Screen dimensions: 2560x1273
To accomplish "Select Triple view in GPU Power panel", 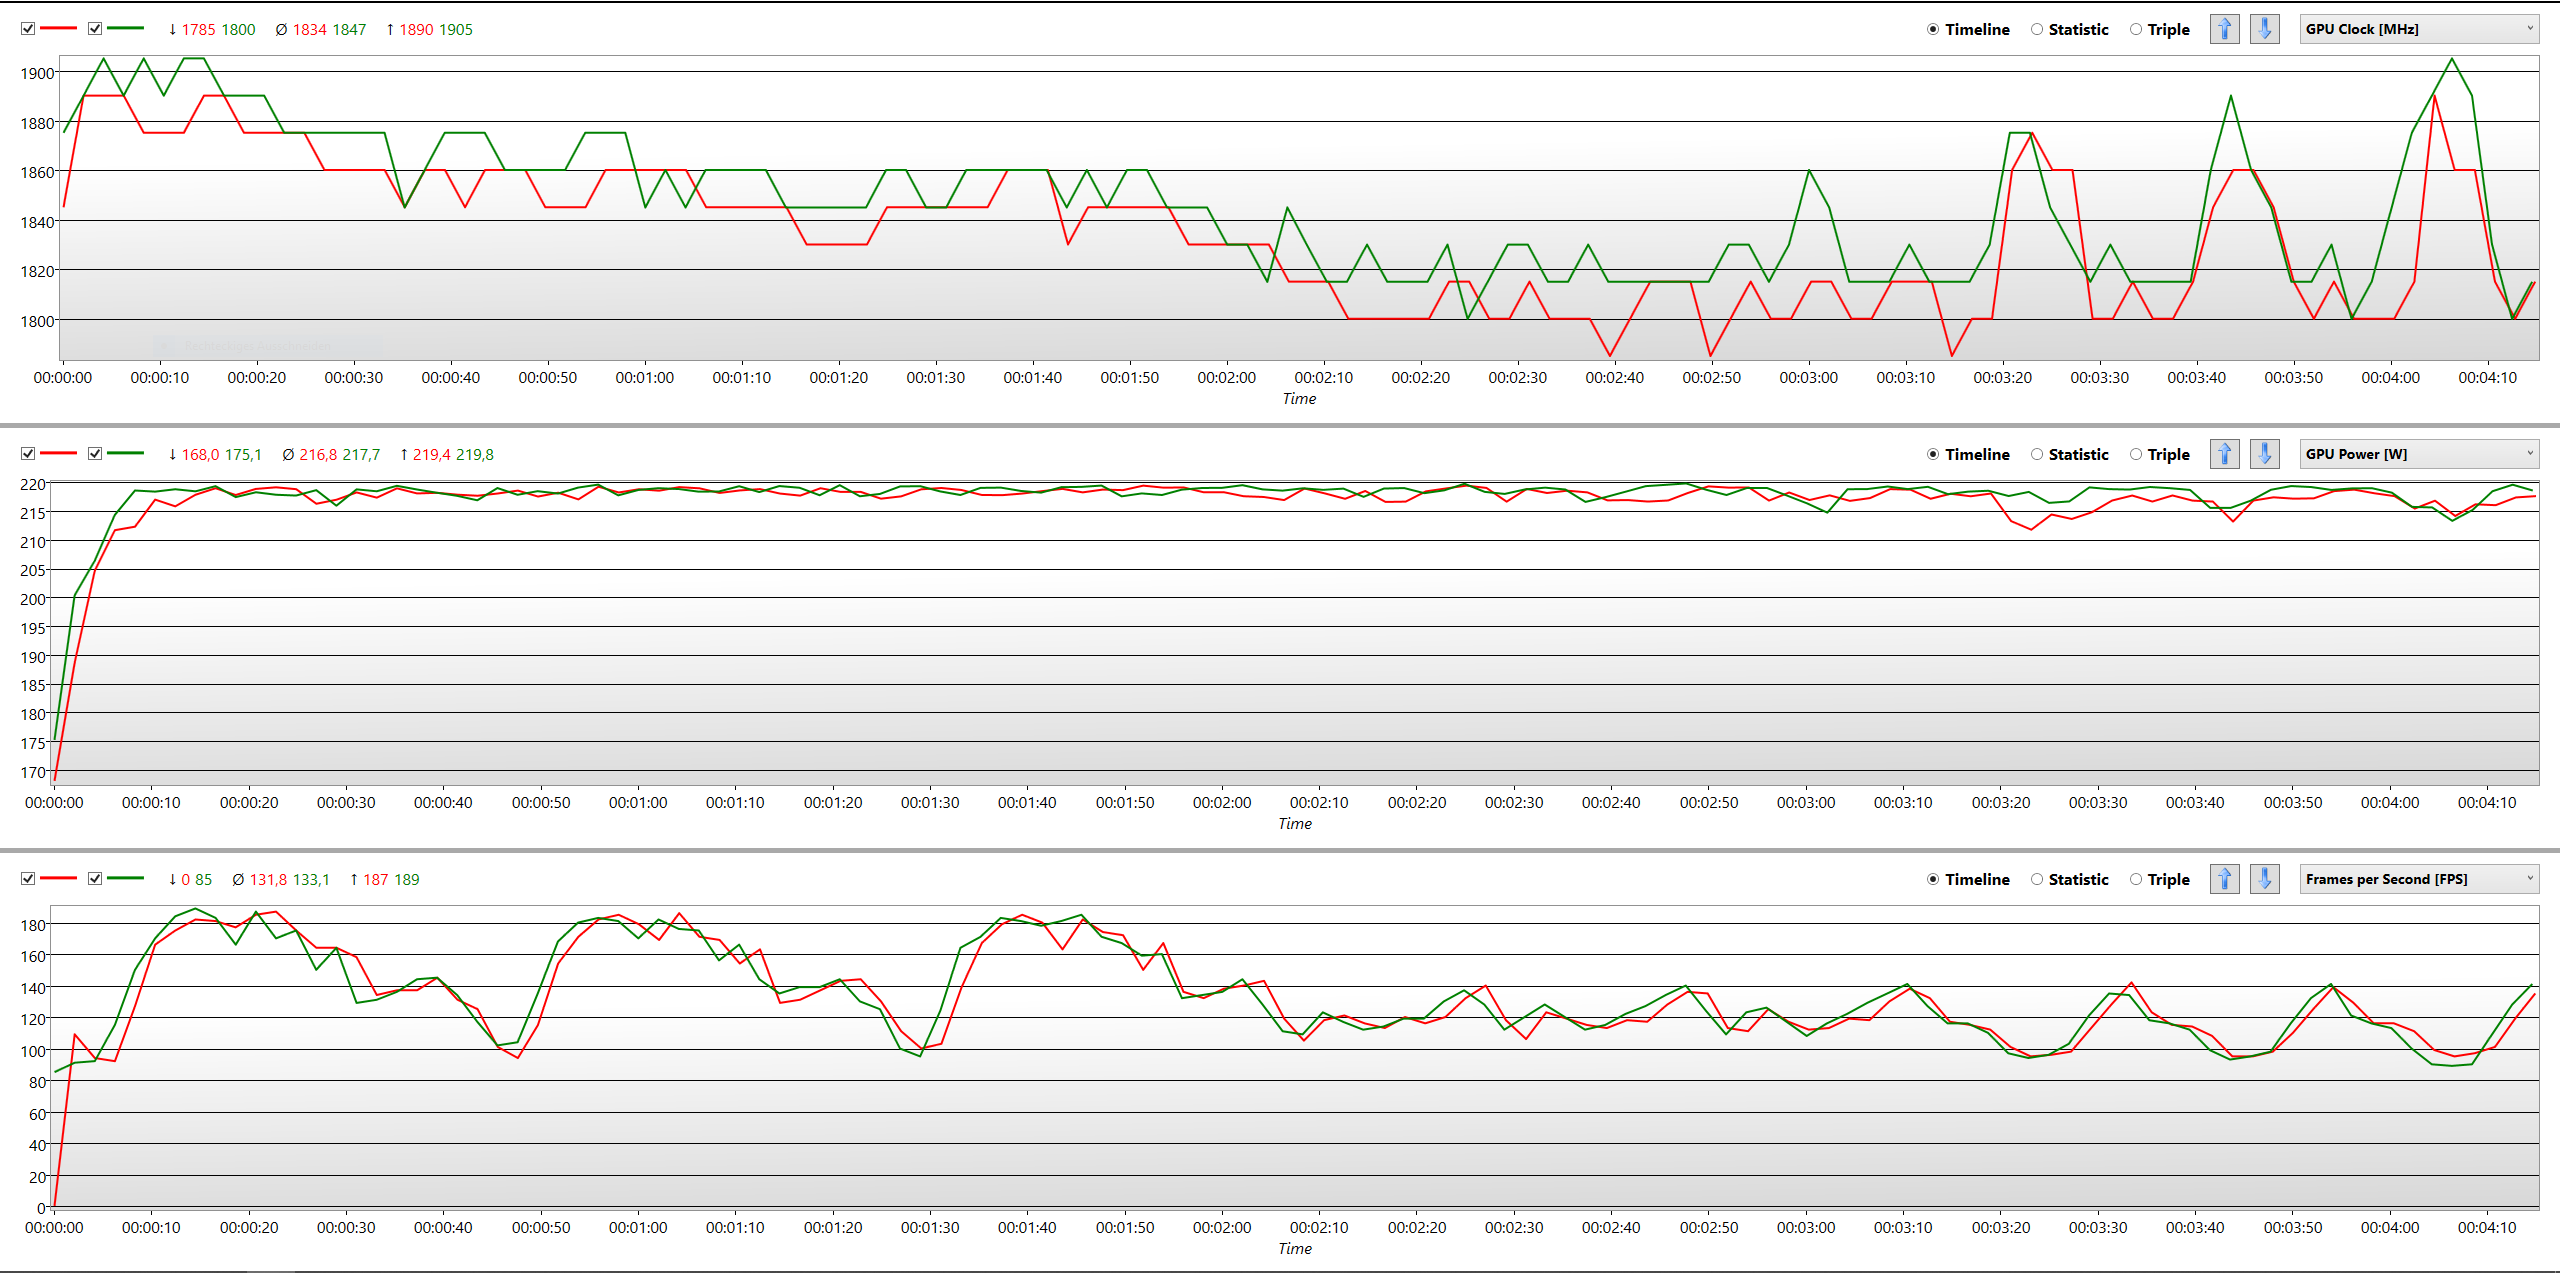I will click(x=2136, y=454).
